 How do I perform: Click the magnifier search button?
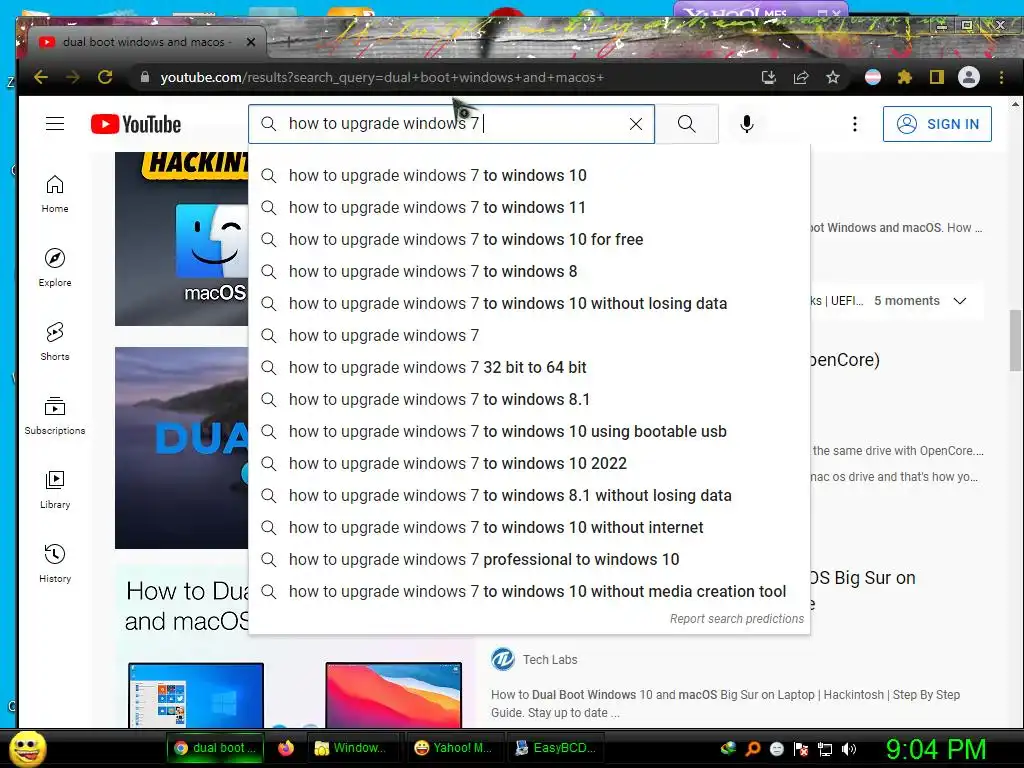click(x=686, y=124)
